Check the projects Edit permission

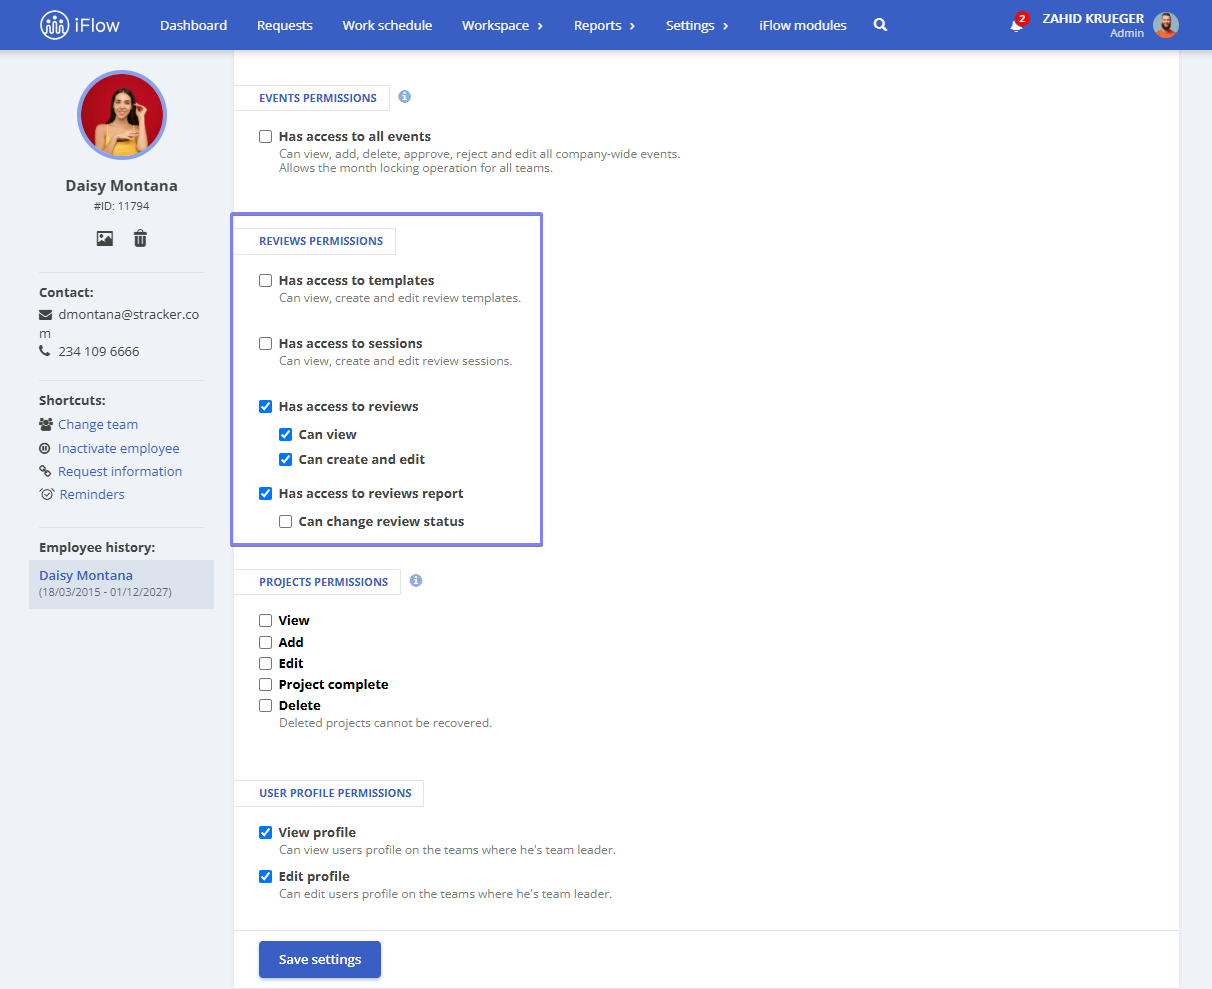265,663
